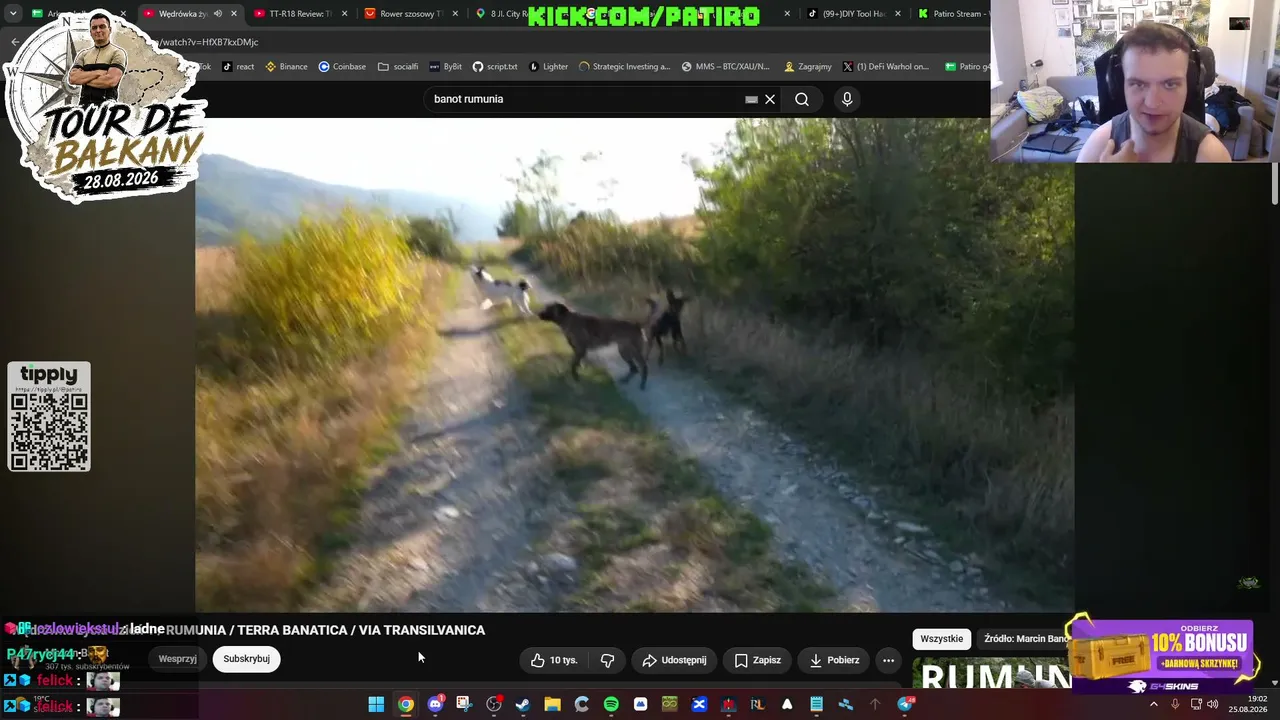Open the 'DeFi Warhol' X bookmark
This screenshot has height=720, width=1280.
[886, 67]
